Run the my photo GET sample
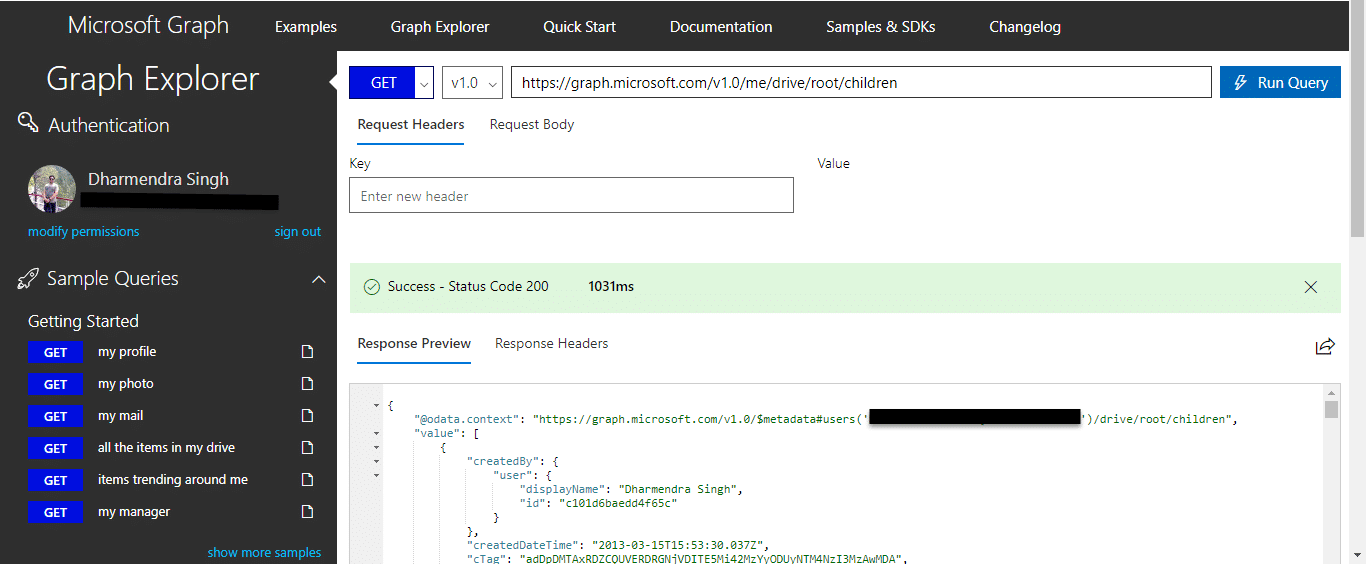The height and width of the screenshot is (564, 1366). tap(55, 384)
